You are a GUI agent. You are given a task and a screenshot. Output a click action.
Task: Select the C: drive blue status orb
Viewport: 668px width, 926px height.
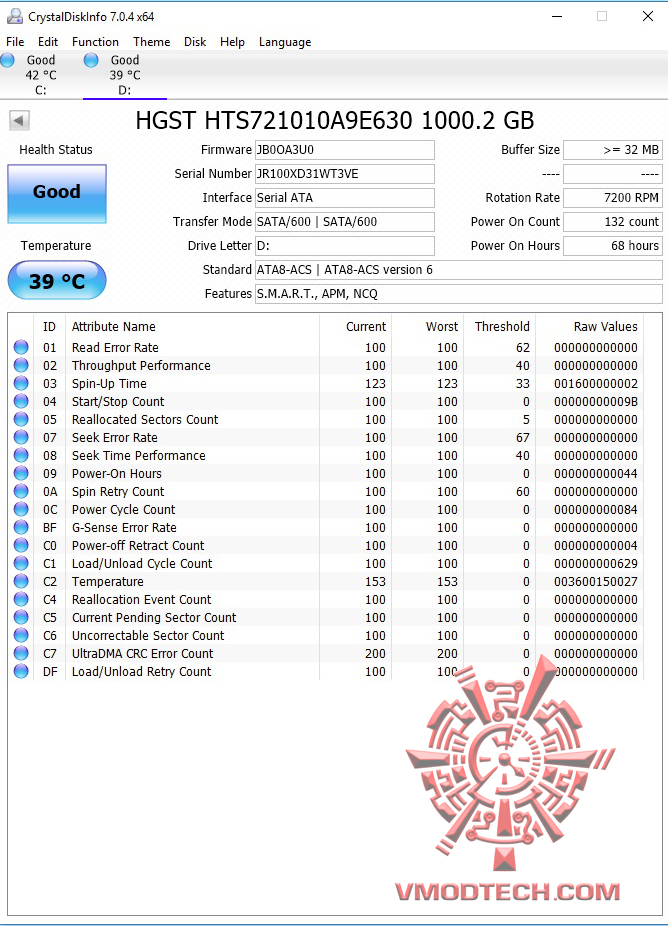7,60
